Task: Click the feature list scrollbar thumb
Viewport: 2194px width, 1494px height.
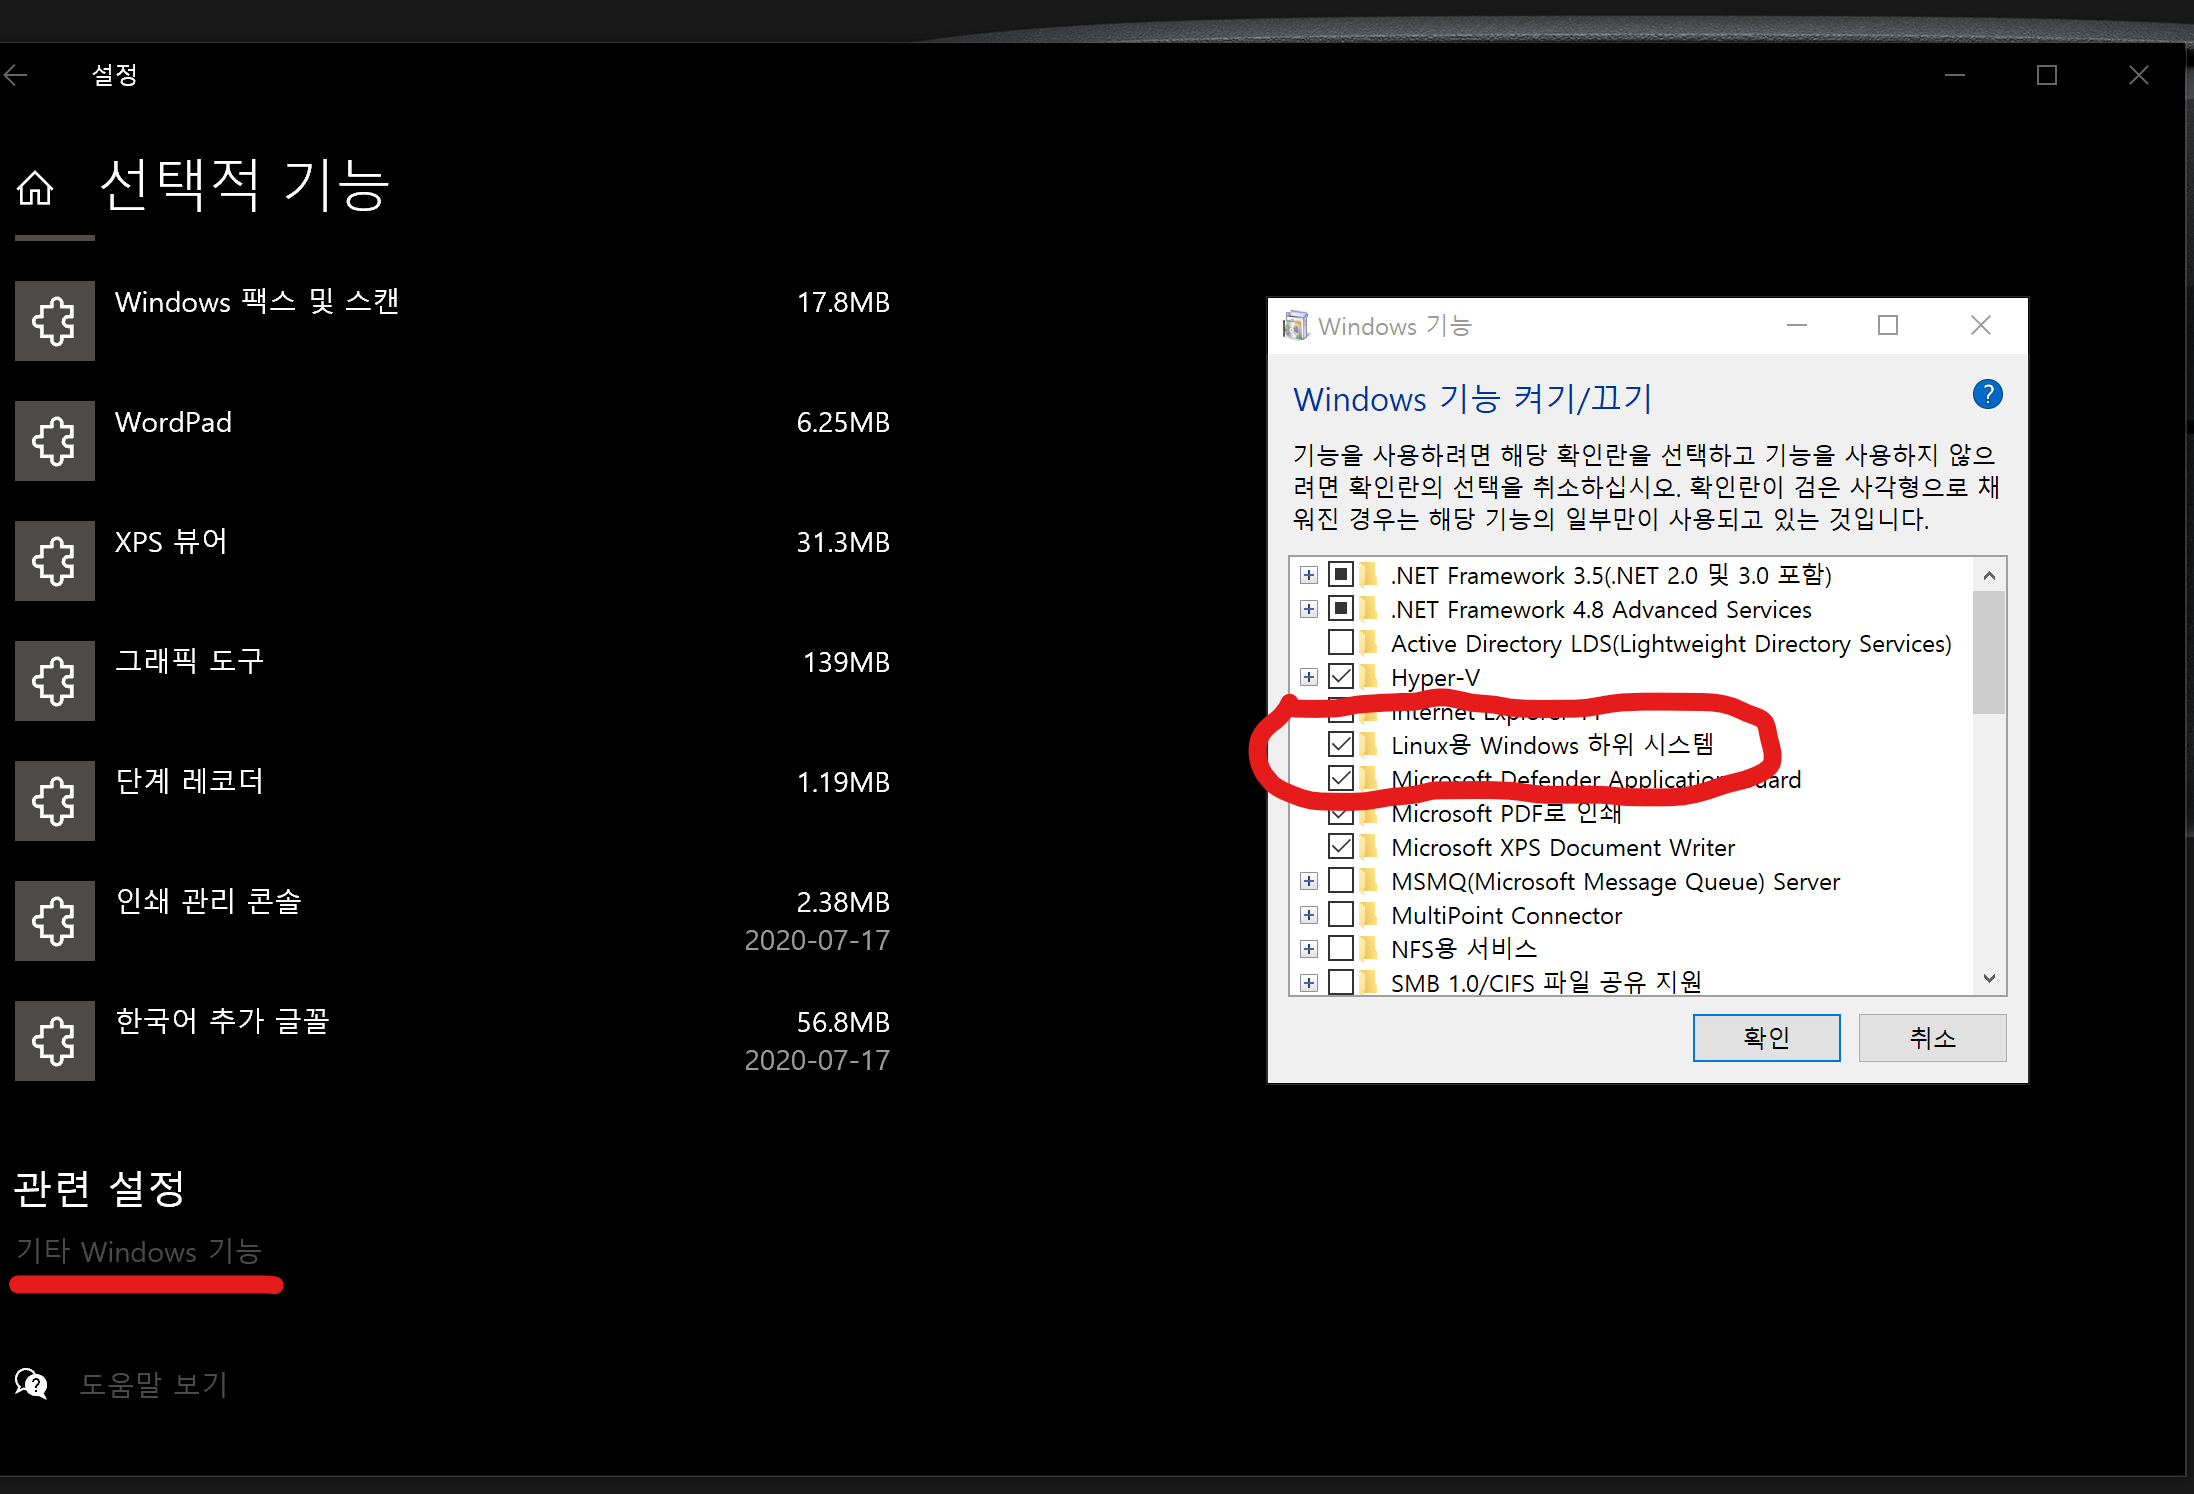Action: [x=1989, y=652]
